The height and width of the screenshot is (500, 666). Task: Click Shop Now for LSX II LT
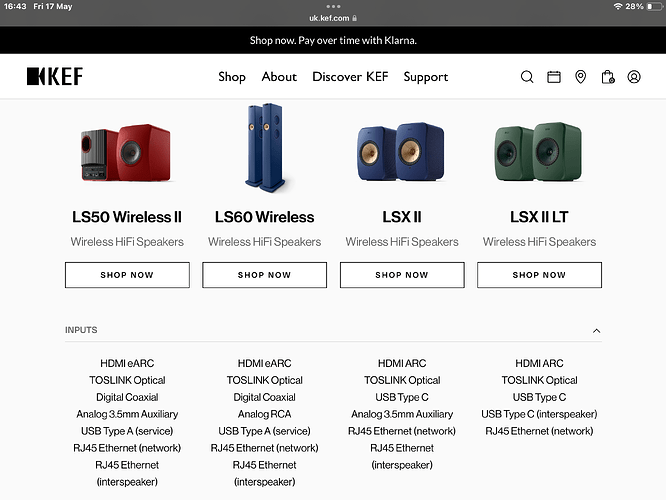pyautogui.click(x=539, y=275)
